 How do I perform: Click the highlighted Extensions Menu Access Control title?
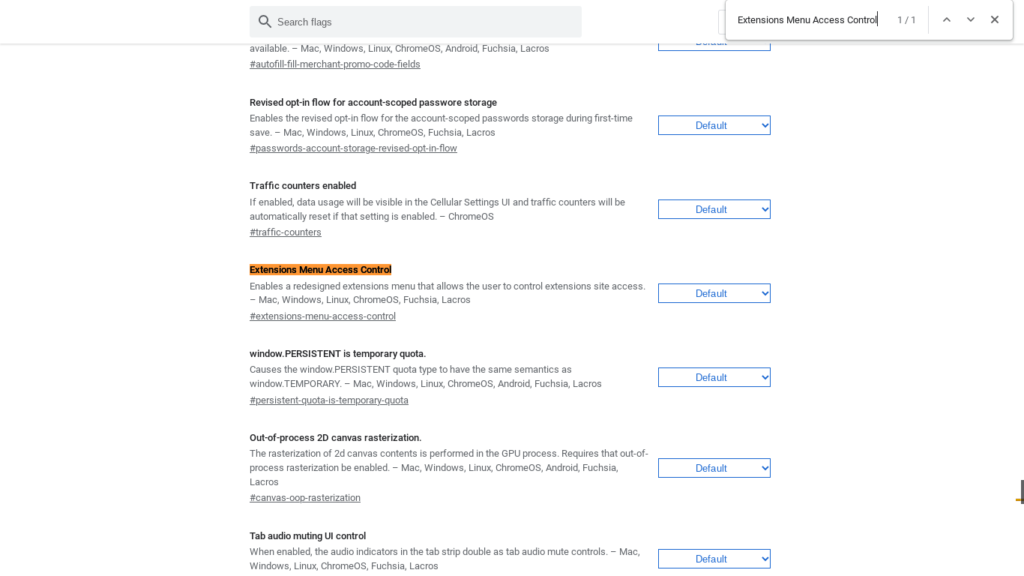[320, 270]
